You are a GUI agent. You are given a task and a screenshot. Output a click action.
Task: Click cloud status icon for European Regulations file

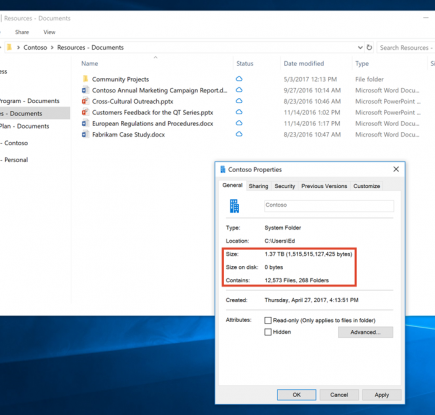(239, 123)
